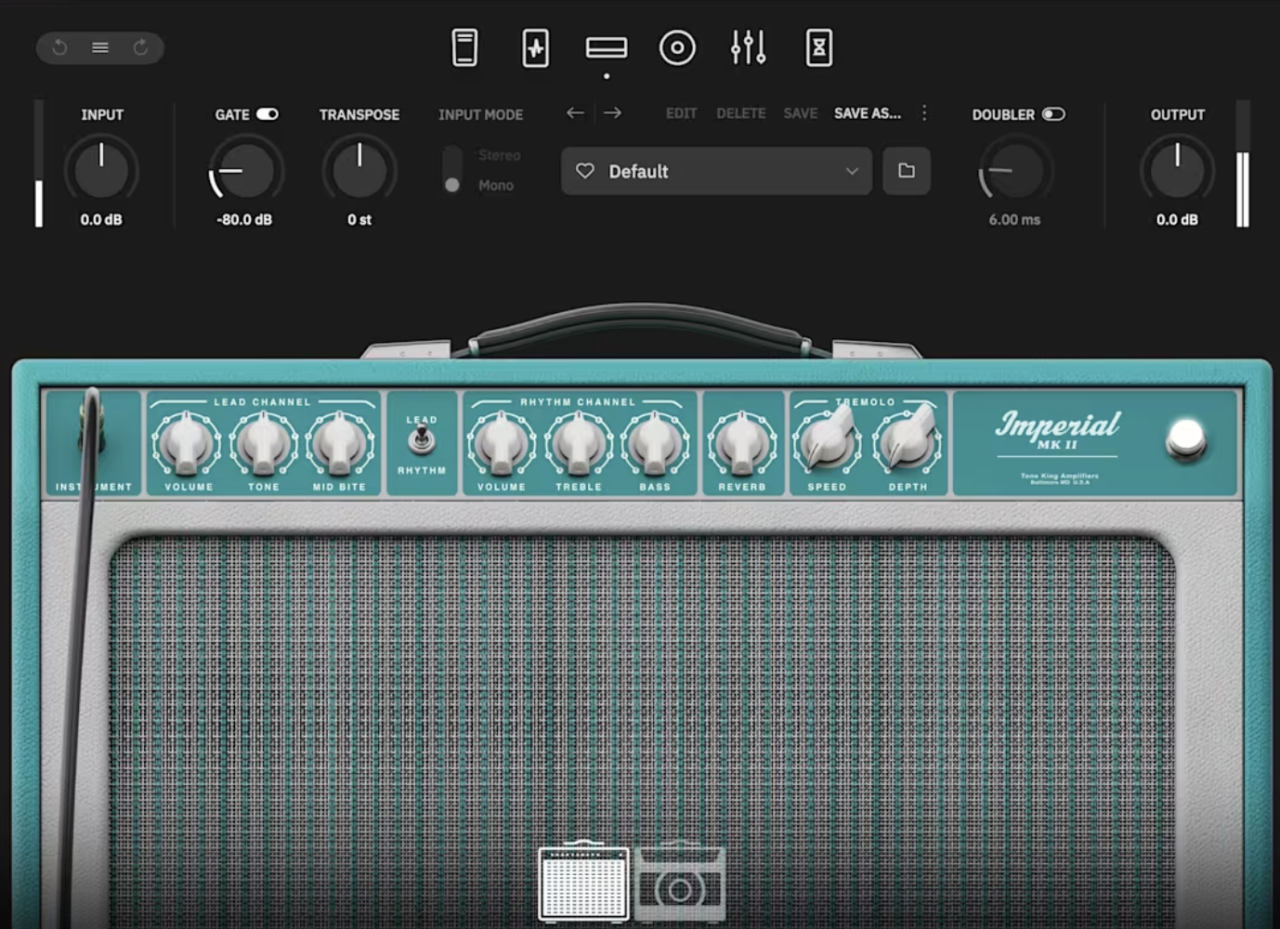Click the REVERB knob
The image size is (1280, 929).
[x=742, y=444]
